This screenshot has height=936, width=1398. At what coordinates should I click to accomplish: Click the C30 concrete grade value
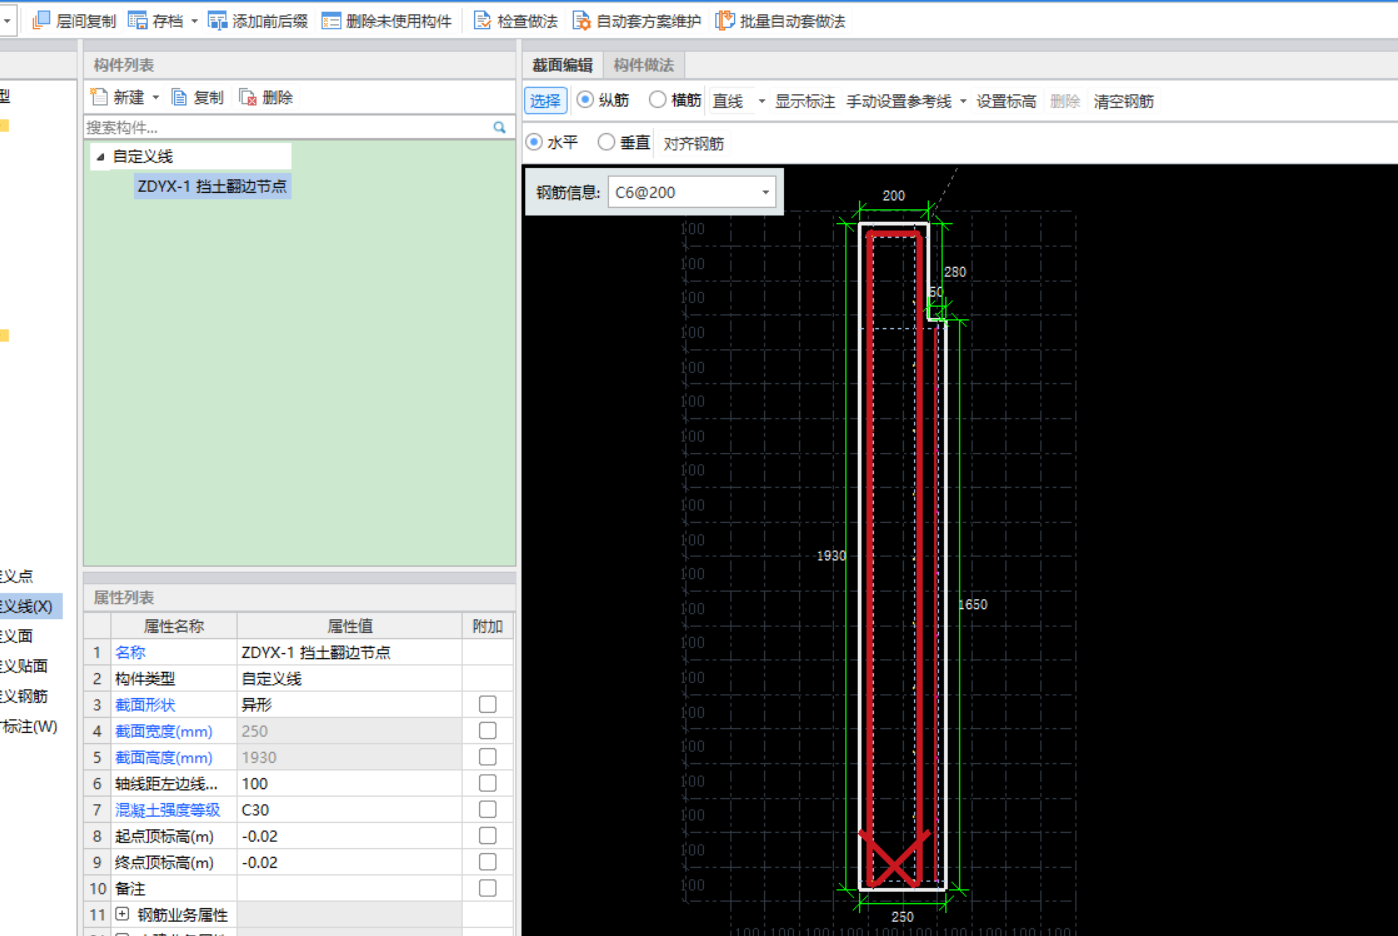(255, 810)
